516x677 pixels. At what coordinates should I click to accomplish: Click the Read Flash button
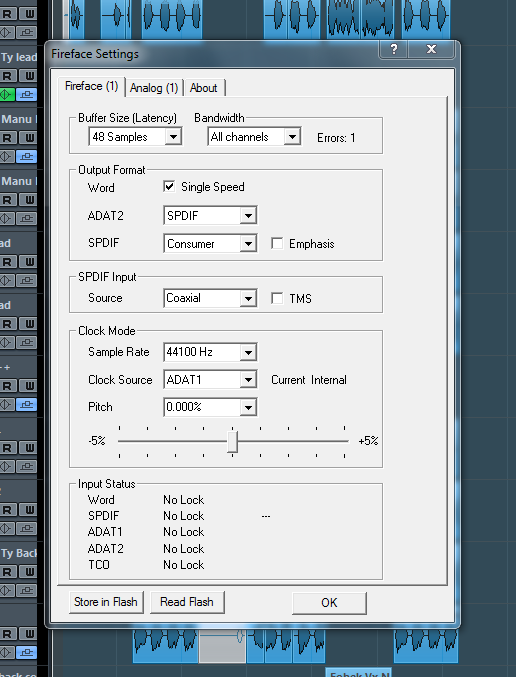[187, 602]
